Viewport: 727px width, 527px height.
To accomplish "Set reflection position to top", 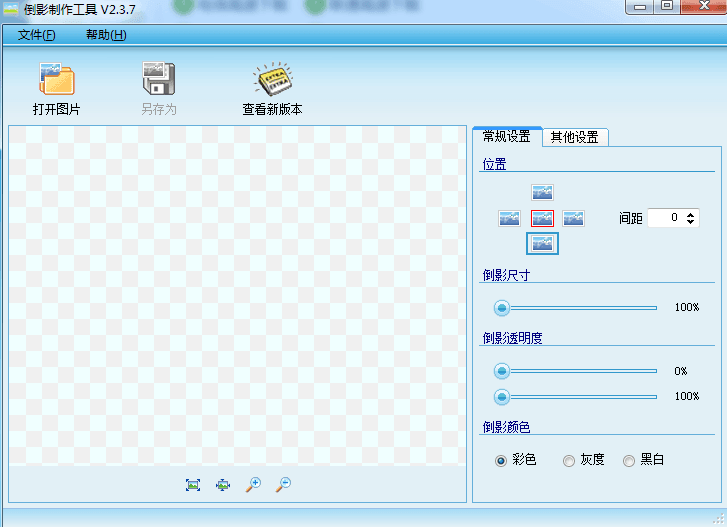I will [542, 192].
